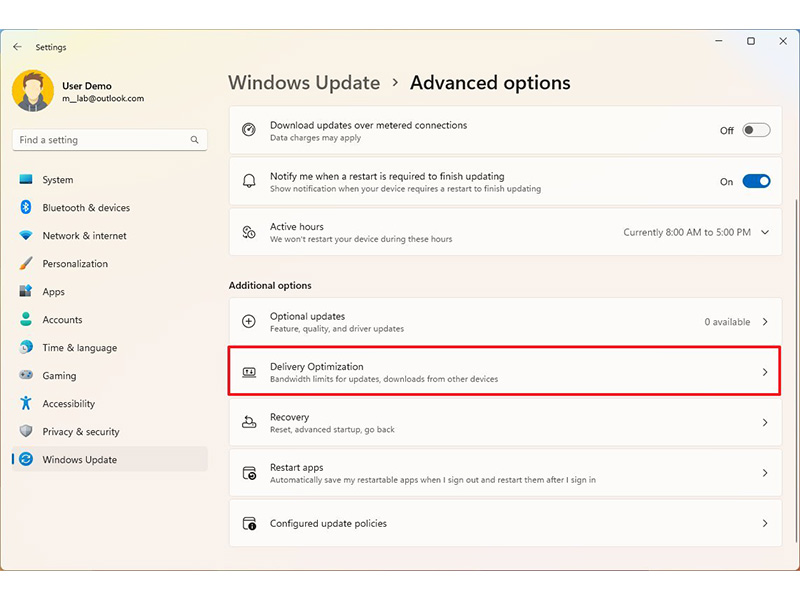Screen dimensions: 800x600
Task: Click the 0 available text
Action: pyautogui.click(x=727, y=322)
